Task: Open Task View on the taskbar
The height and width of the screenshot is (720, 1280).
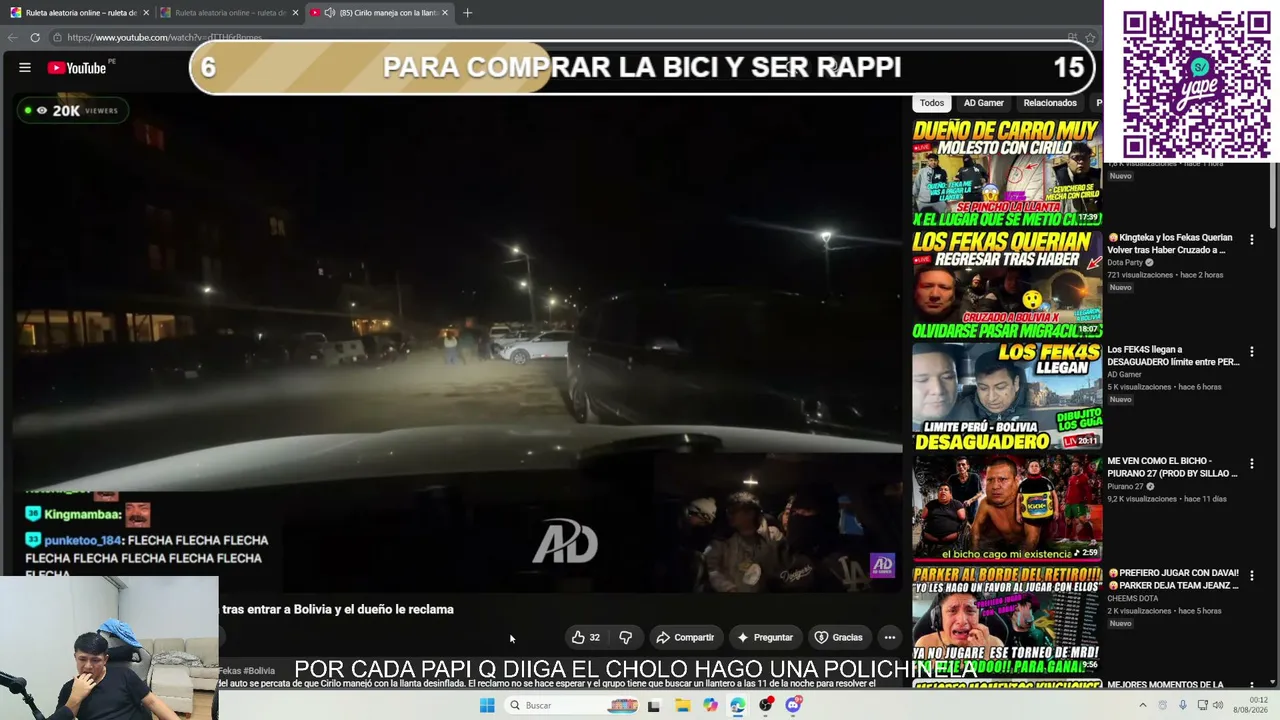Action: coord(654,705)
